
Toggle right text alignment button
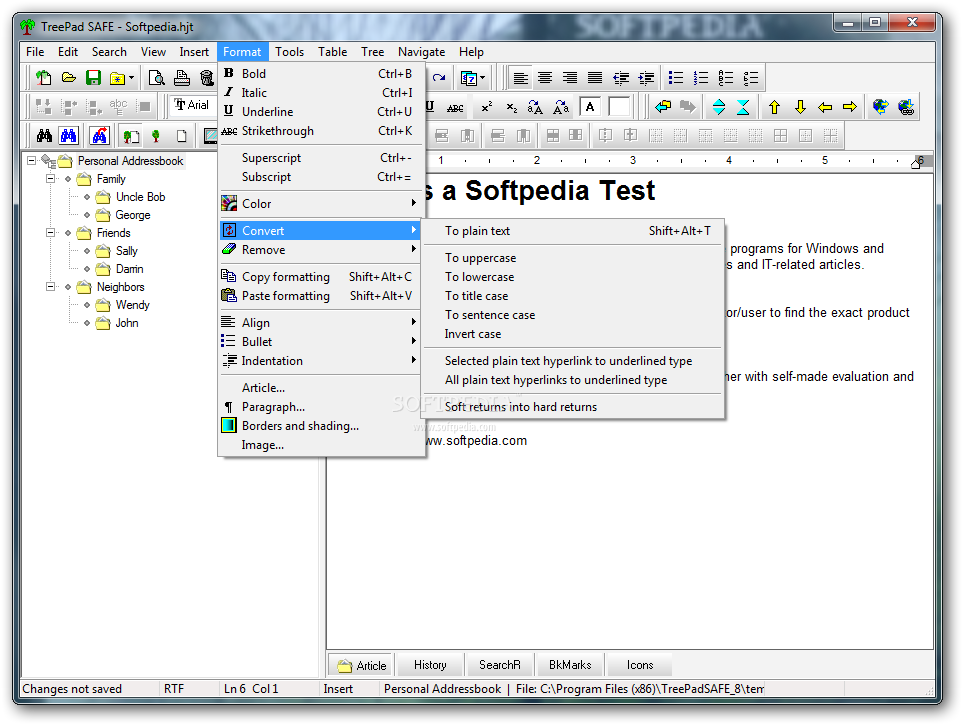click(570, 78)
